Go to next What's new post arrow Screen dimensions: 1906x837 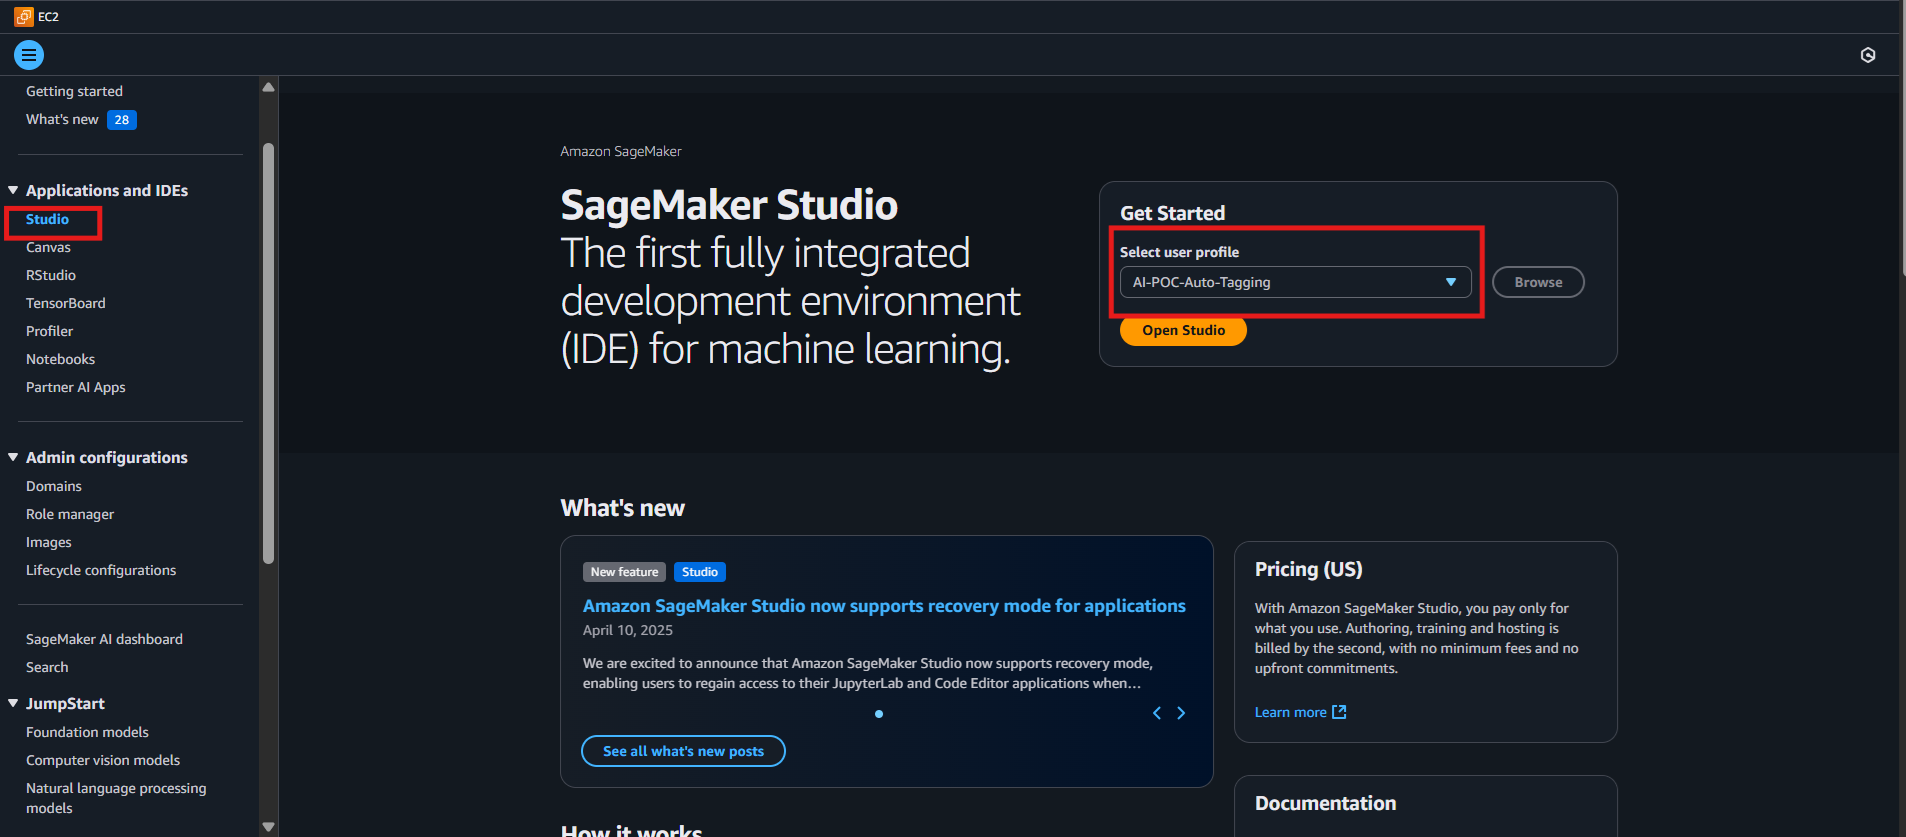1181,713
